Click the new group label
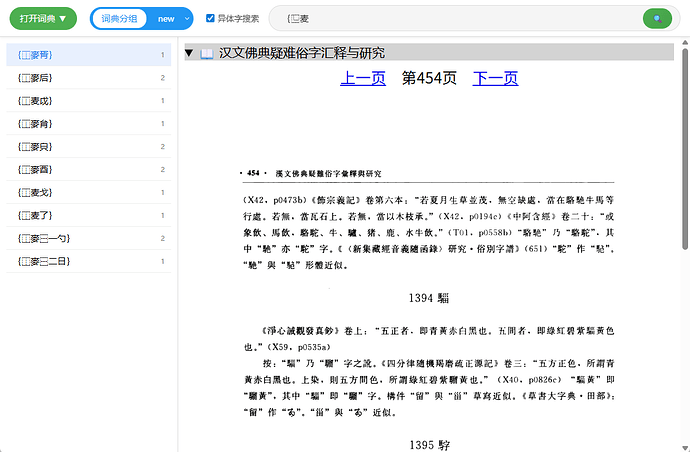Screen dimensions: 690x452 click(166, 19)
